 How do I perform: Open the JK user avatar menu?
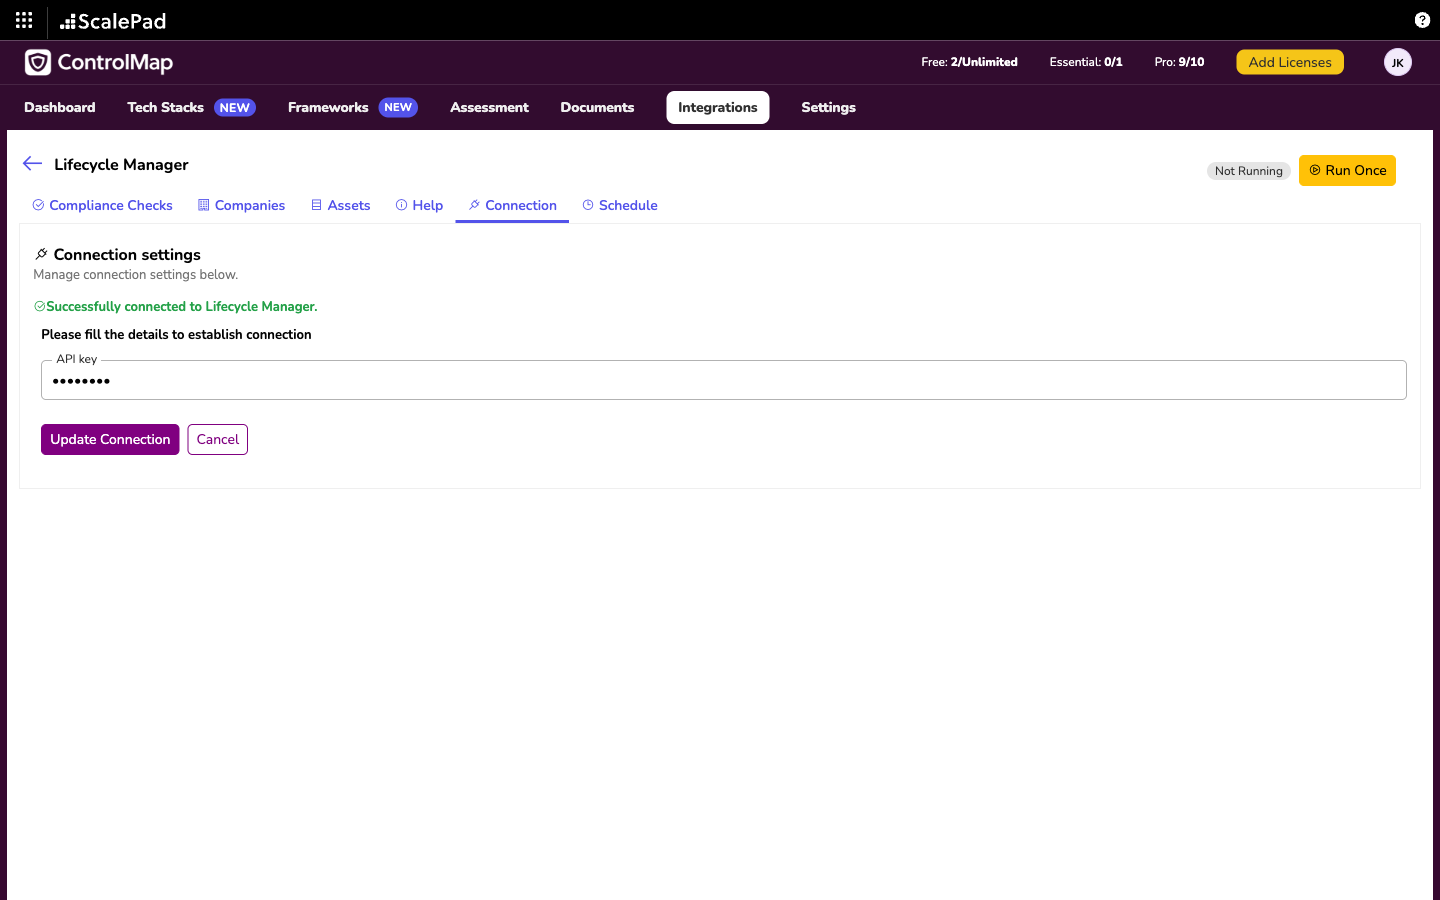coord(1398,62)
